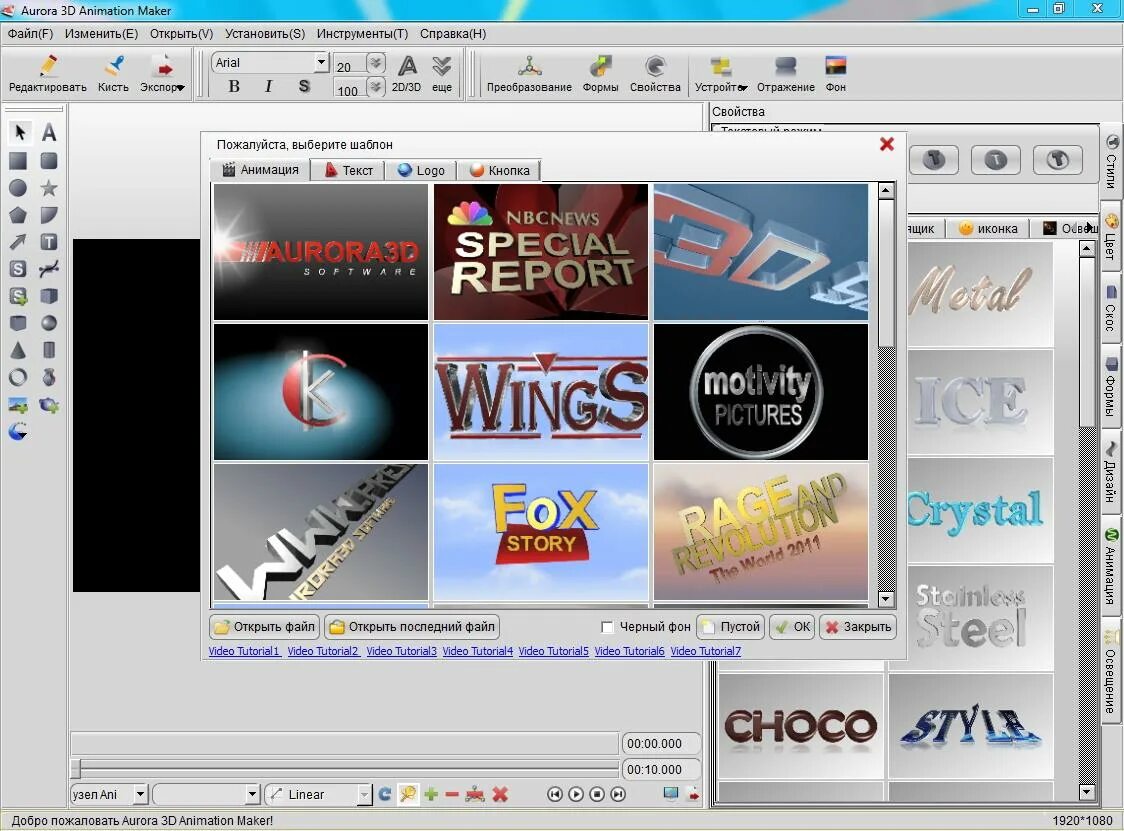Choose the Crystal style thumbnail
The width and height of the screenshot is (1124, 831).
(x=975, y=511)
